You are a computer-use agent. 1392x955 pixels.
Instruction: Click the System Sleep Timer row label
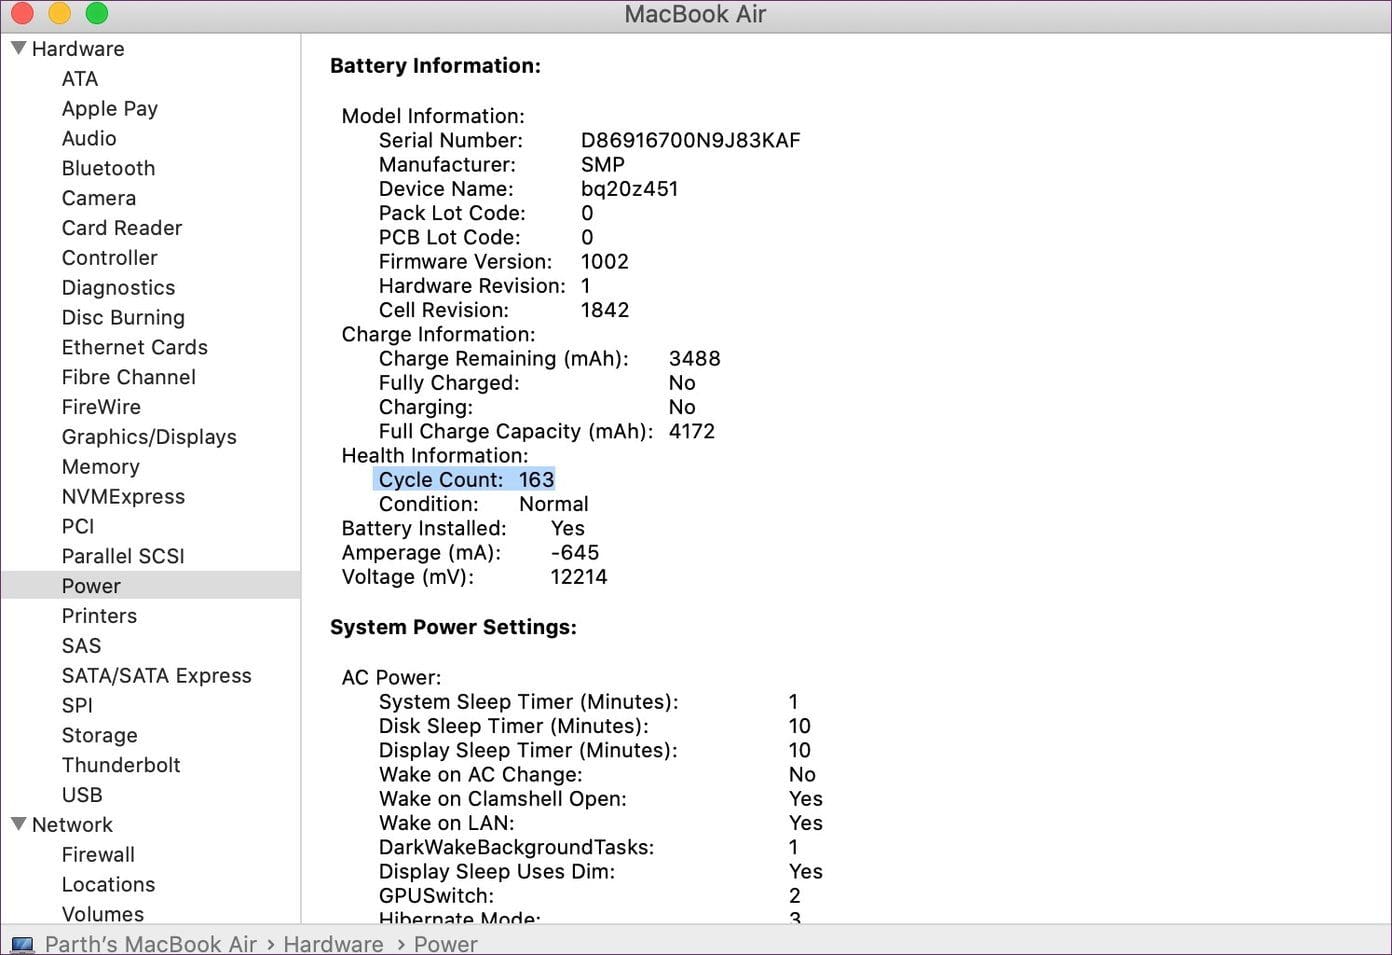click(x=529, y=702)
